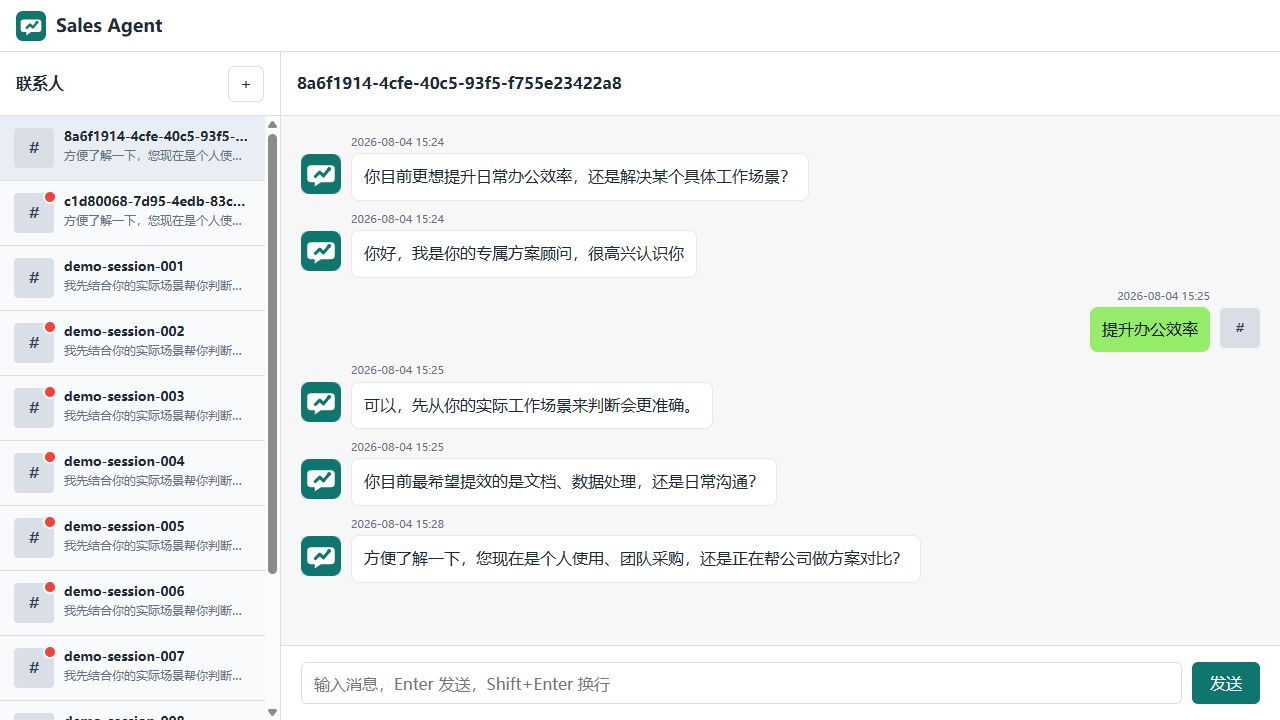
Task: Click the Sales Agent logo icon
Action: pyautogui.click(x=31, y=26)
